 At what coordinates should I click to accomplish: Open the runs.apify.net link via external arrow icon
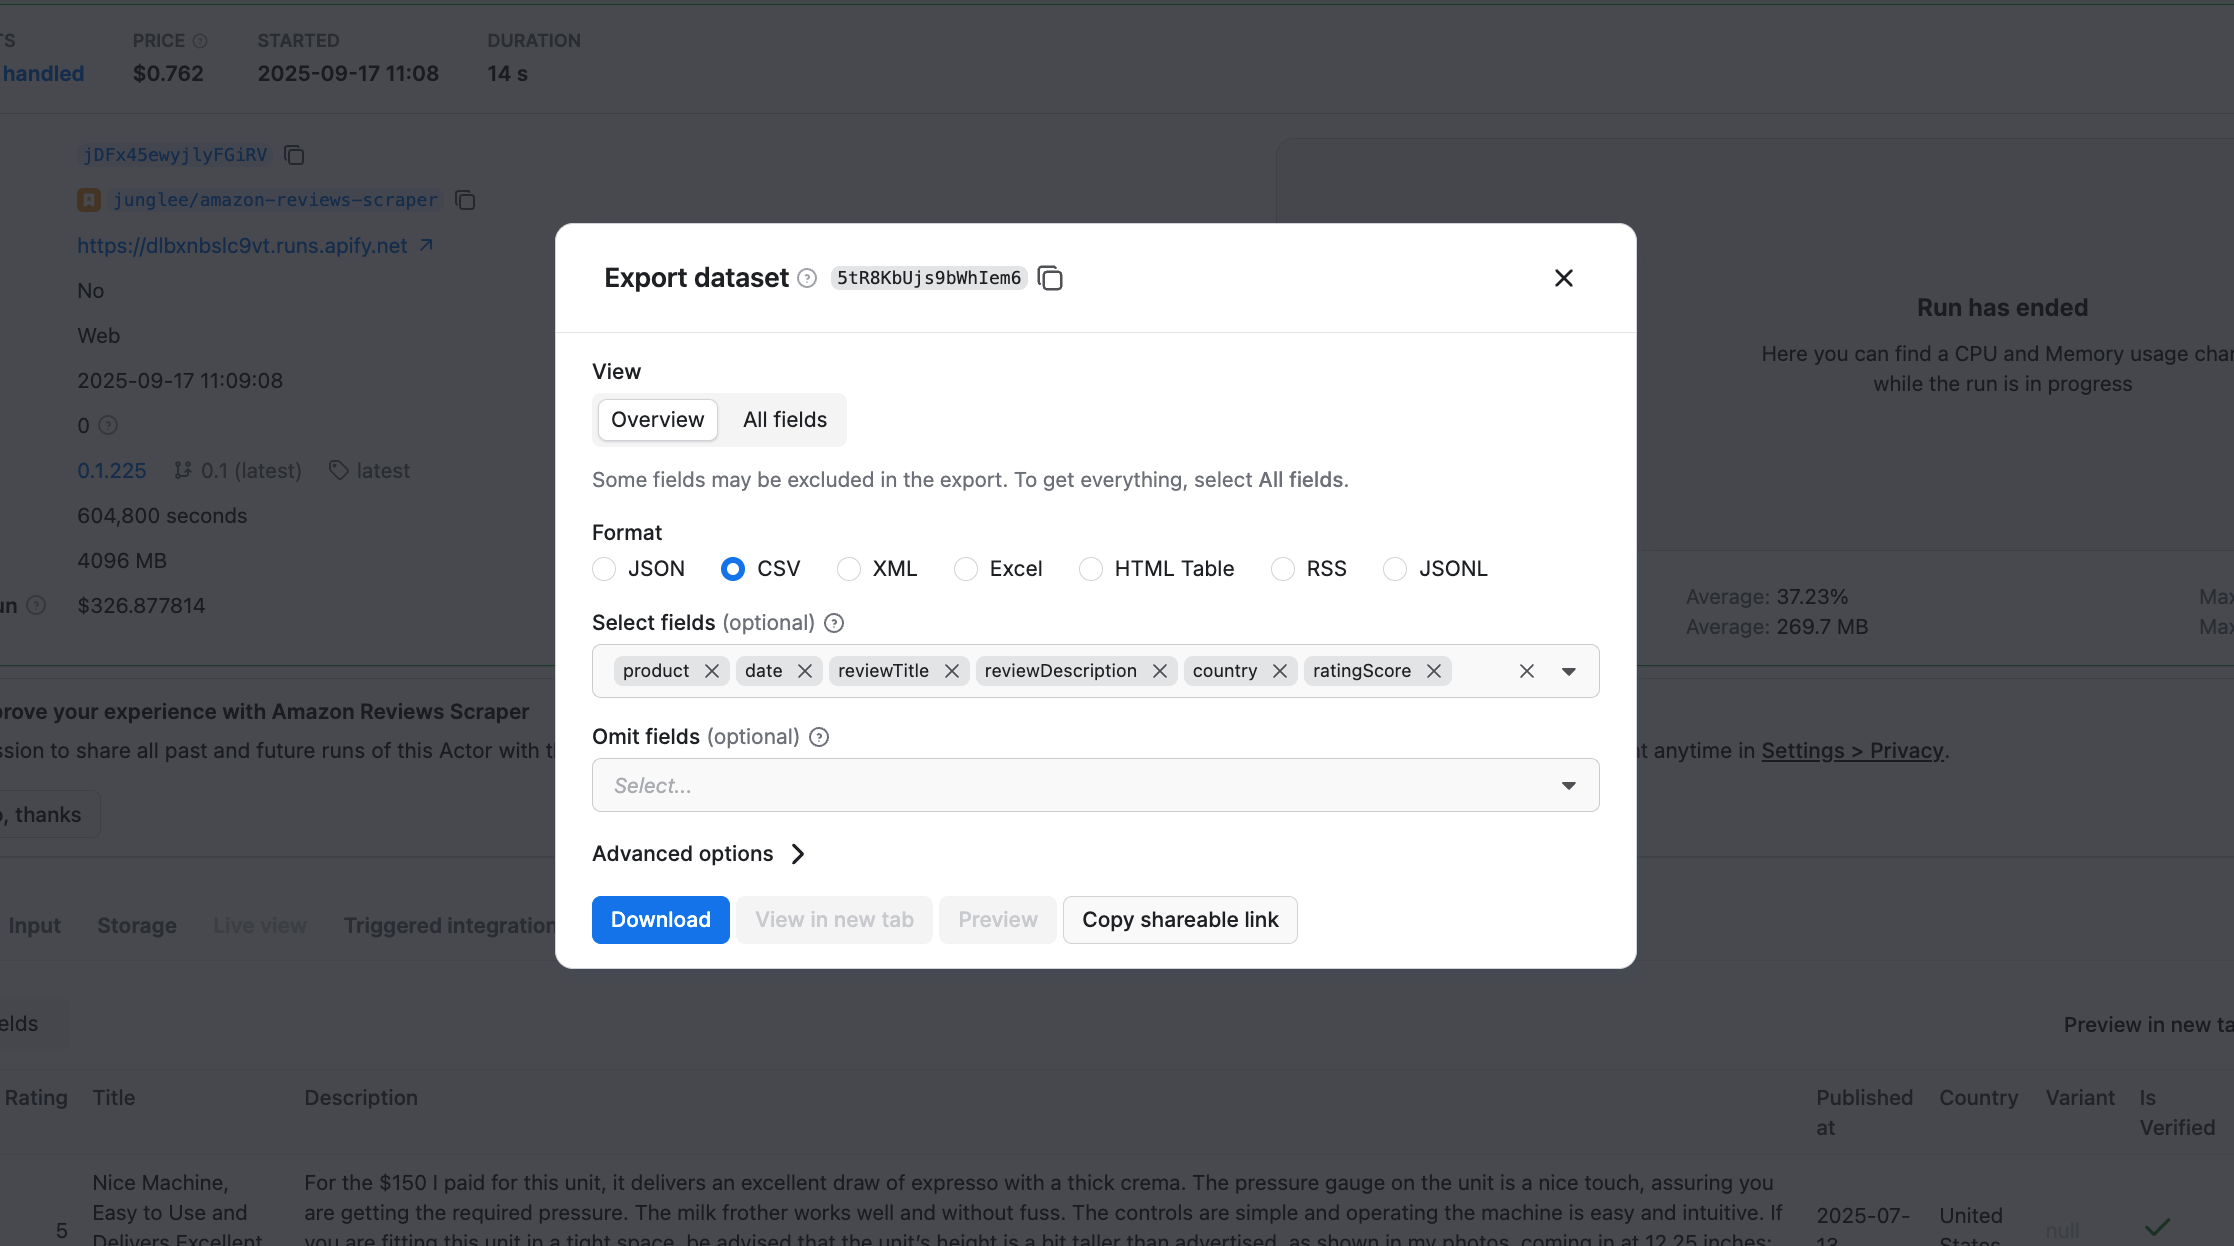(425, 245)
